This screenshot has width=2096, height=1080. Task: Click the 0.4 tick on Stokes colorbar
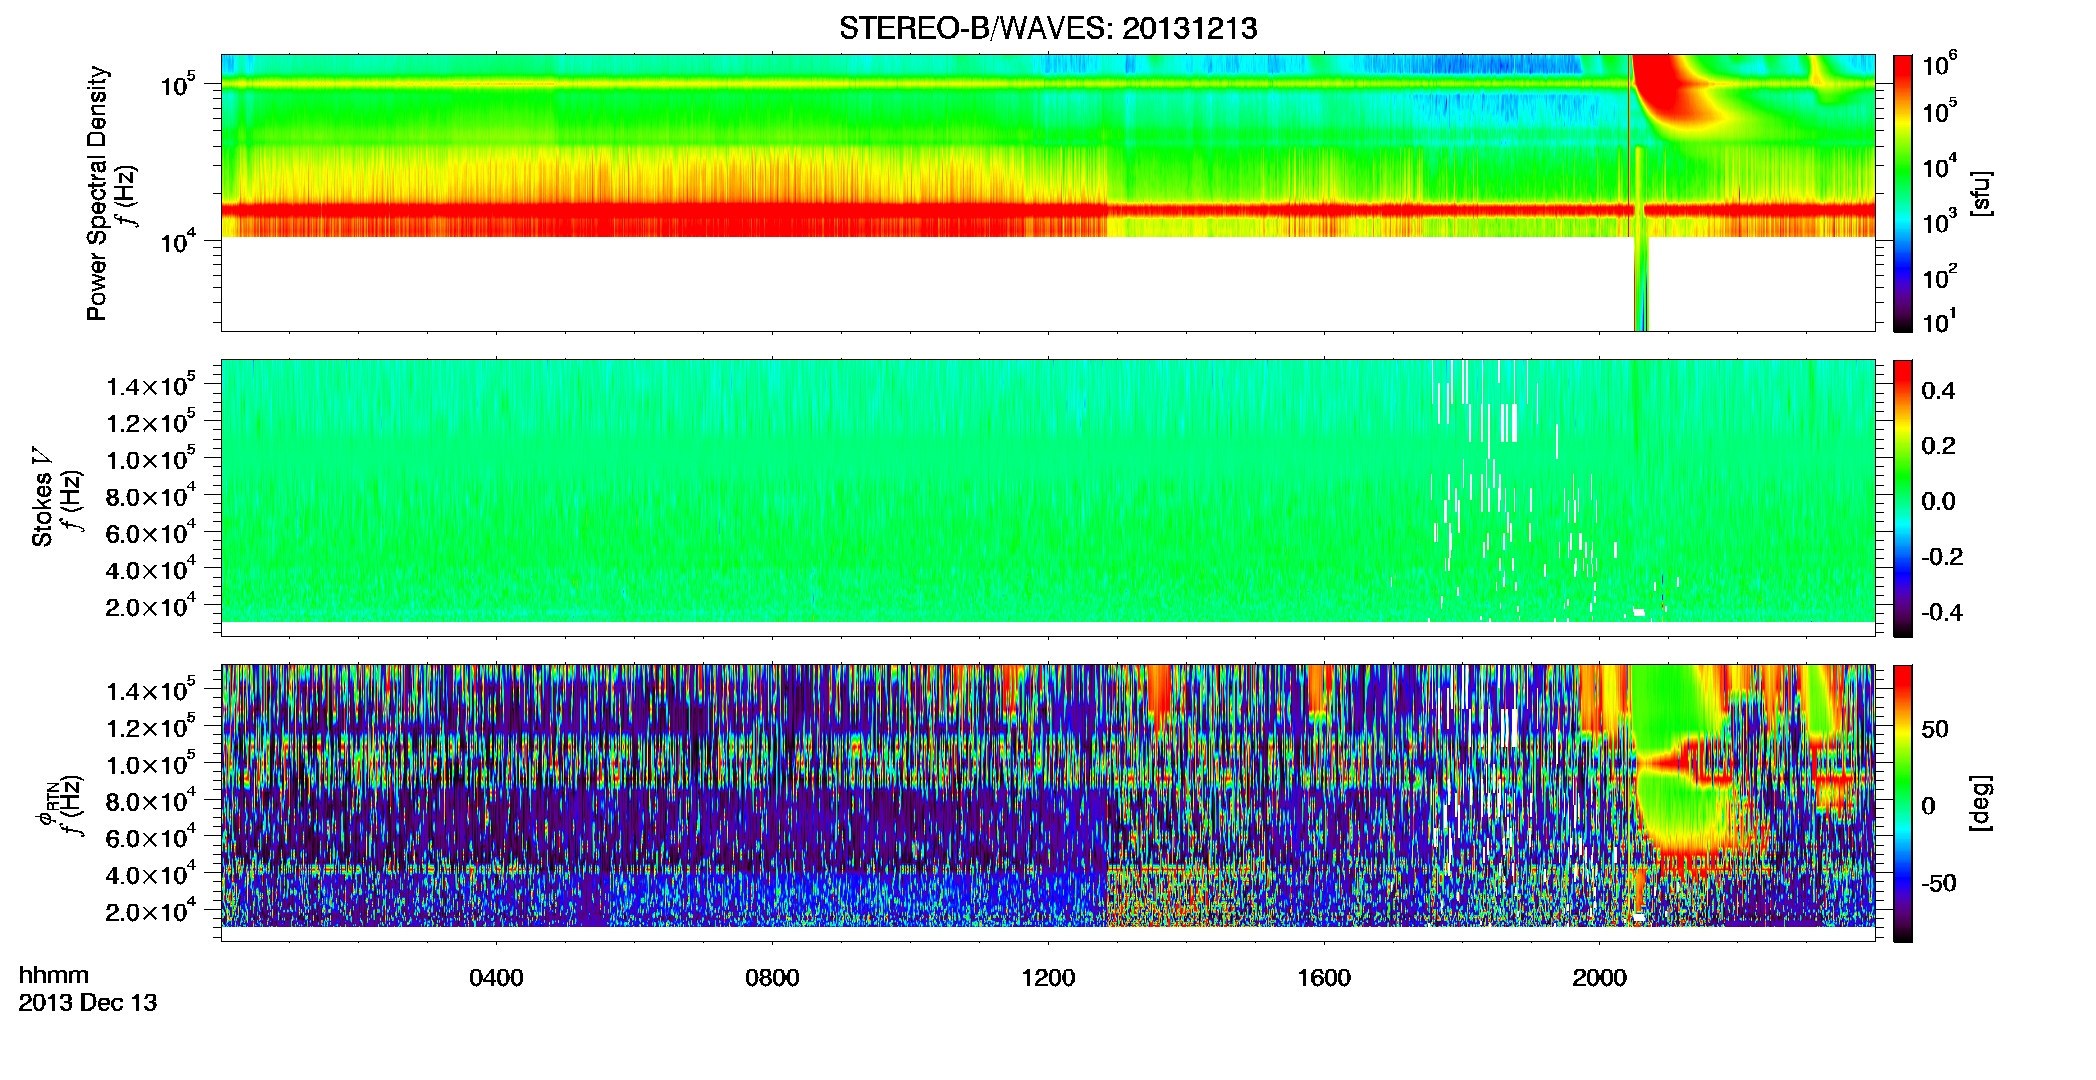click(x=1938, y=391)
